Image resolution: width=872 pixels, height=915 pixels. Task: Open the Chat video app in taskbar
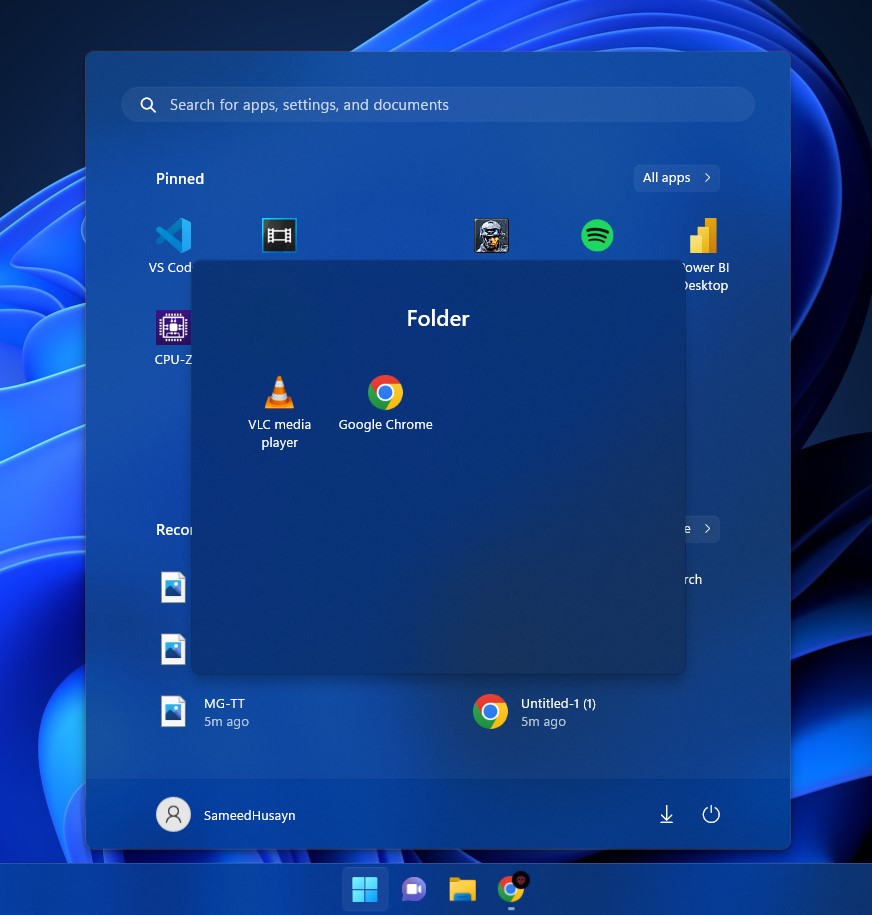pyautogui.click(x=414, y=889)
